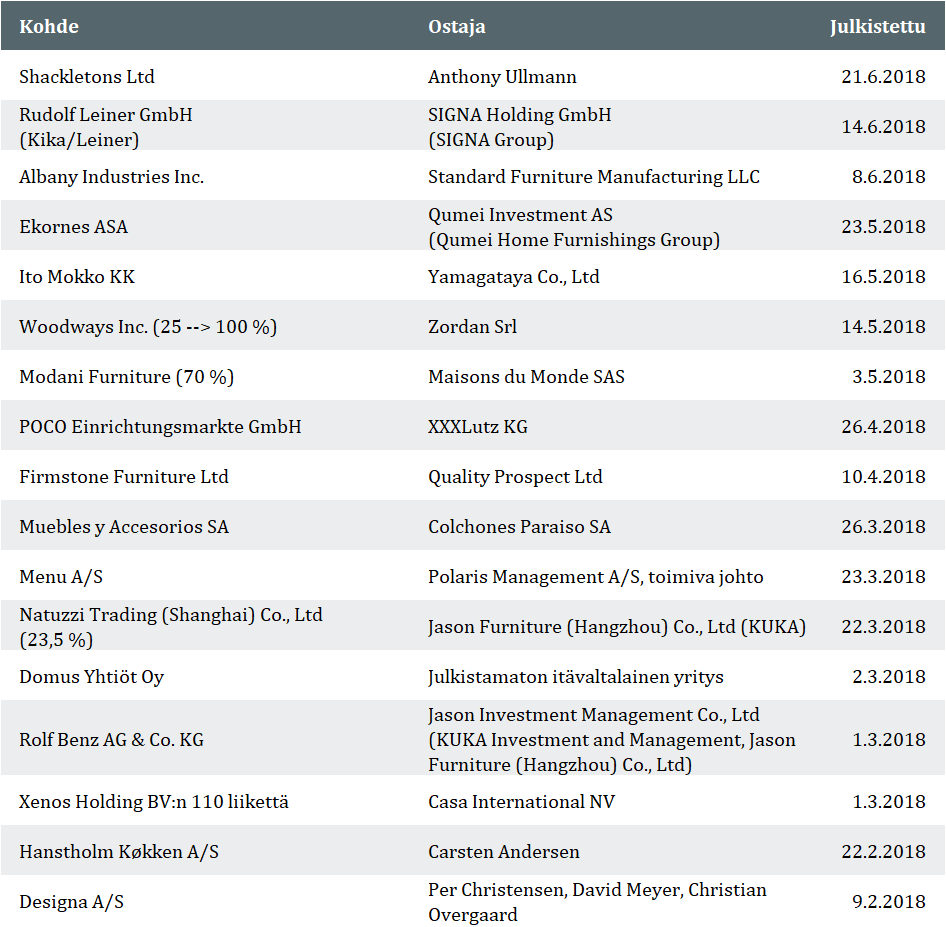Select Natuzzi Trading (Shanghai) Co., Ltd cell
The image size is (946, 927).
[171, 627]
